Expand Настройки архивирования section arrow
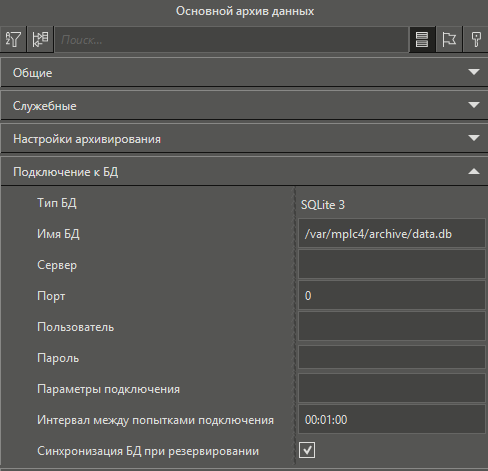 pos(474,138)
